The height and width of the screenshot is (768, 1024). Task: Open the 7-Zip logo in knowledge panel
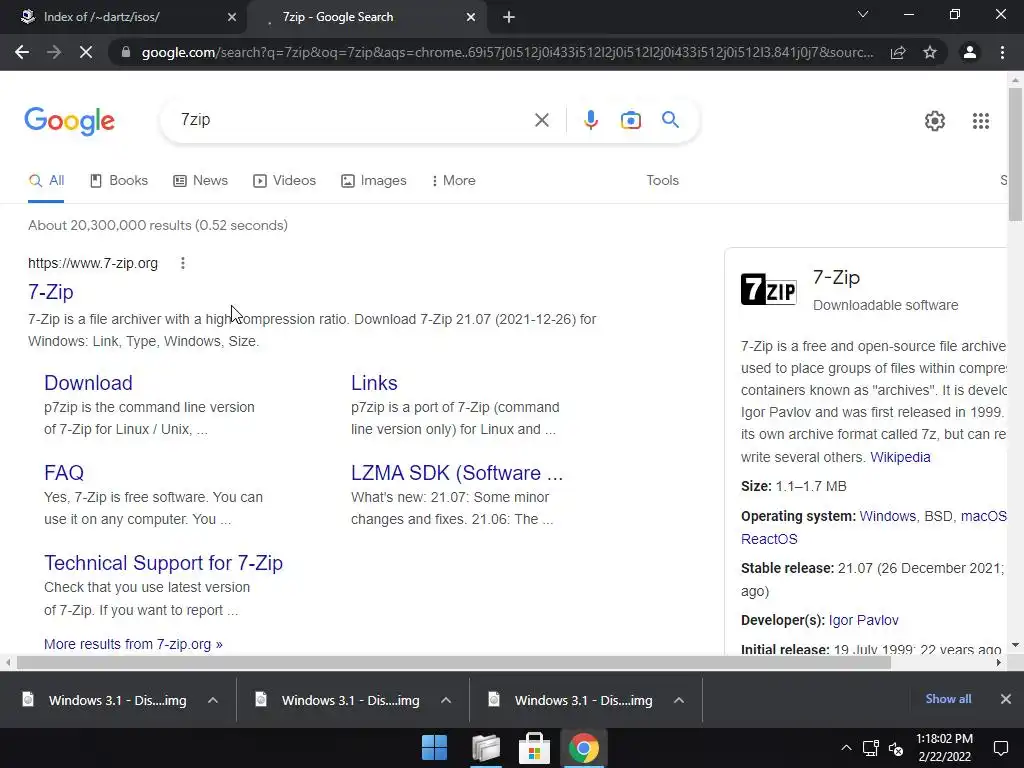769,289
